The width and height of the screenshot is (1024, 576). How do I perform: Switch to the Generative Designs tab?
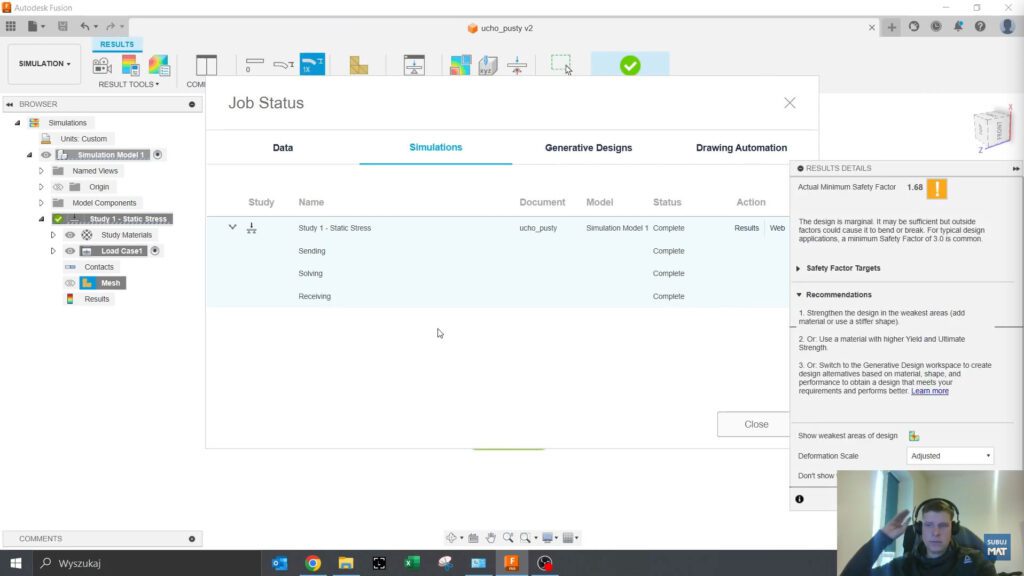click(x=588, y=148)
